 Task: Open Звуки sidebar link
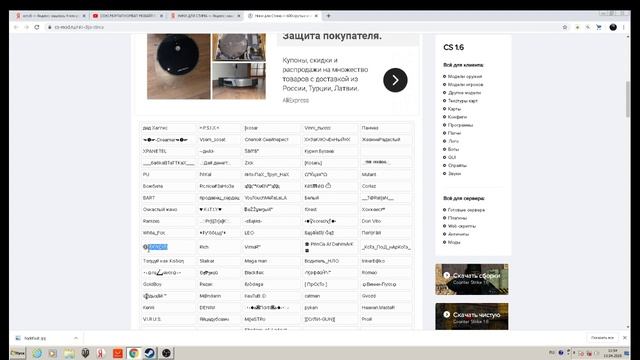[454, 173]
